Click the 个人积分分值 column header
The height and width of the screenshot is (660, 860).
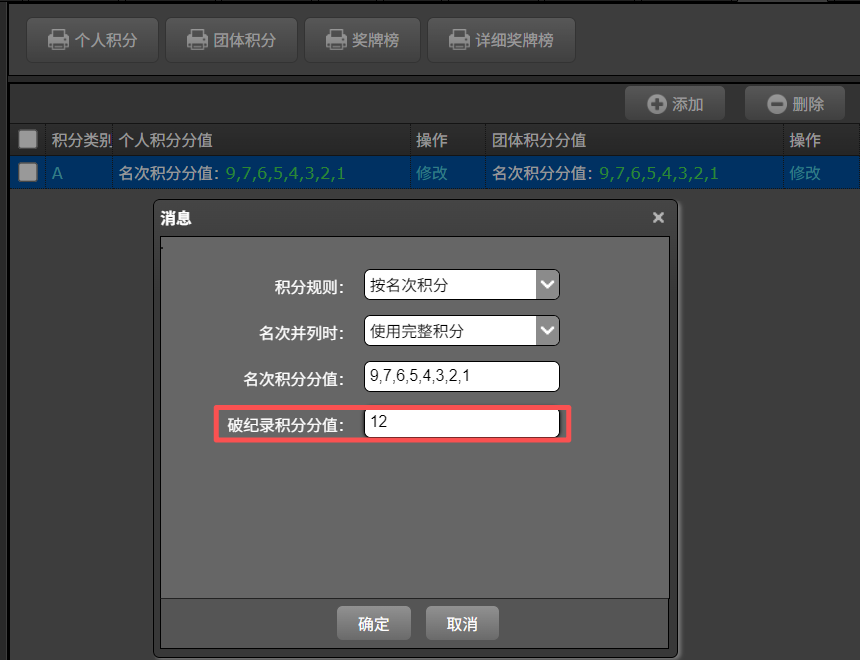pyautogui.click(x=166, y=140)
